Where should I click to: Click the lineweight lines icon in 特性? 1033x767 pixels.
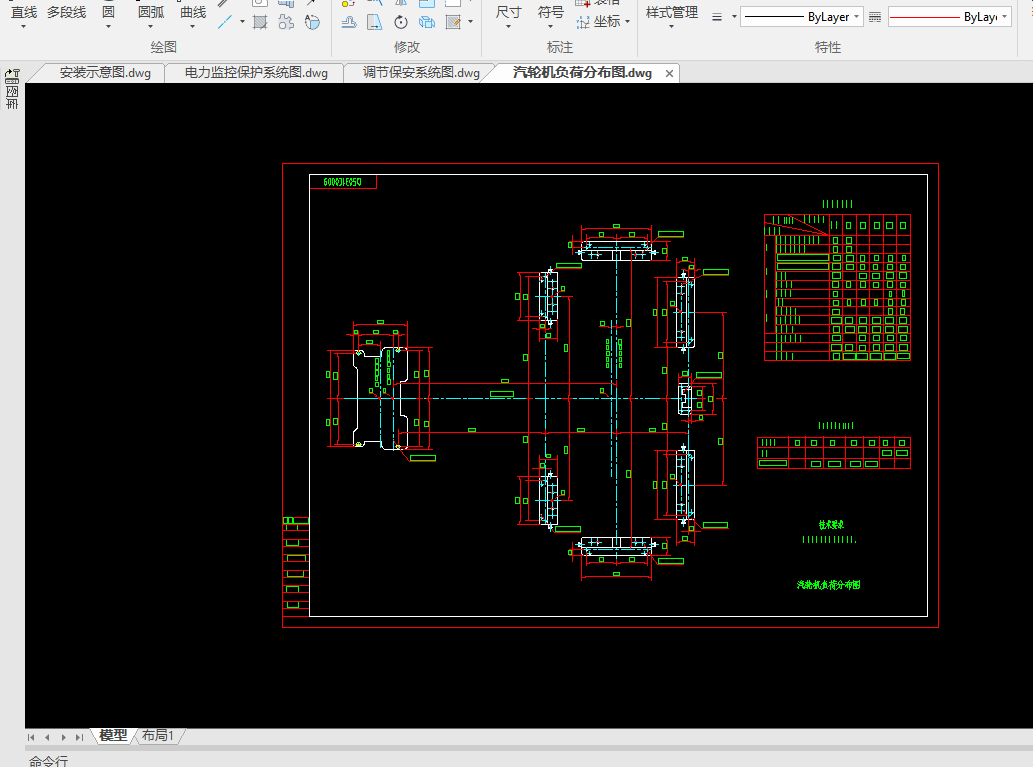click(x=717, y=17)
